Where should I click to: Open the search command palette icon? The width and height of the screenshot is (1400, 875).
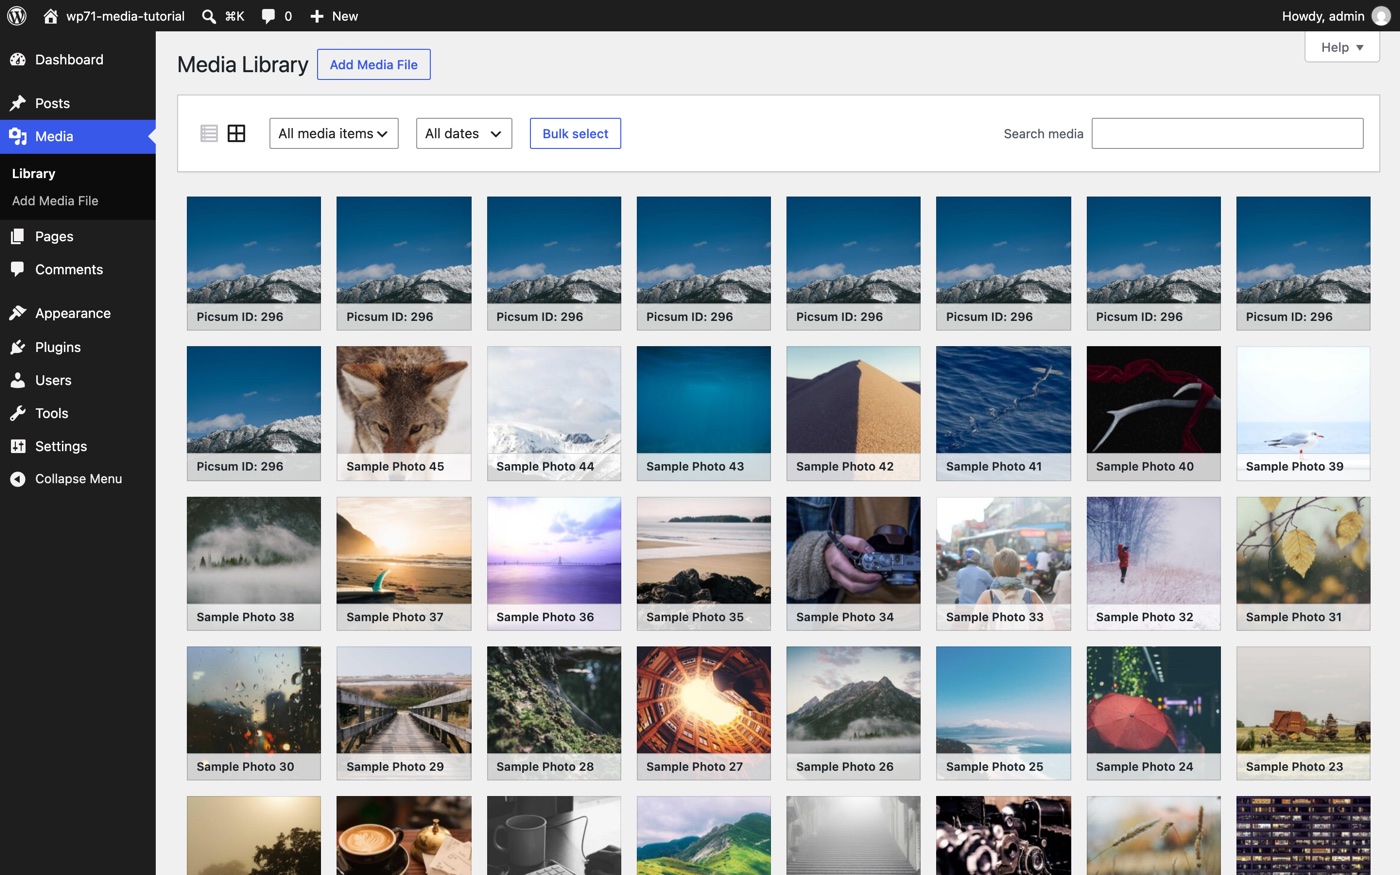208,16
